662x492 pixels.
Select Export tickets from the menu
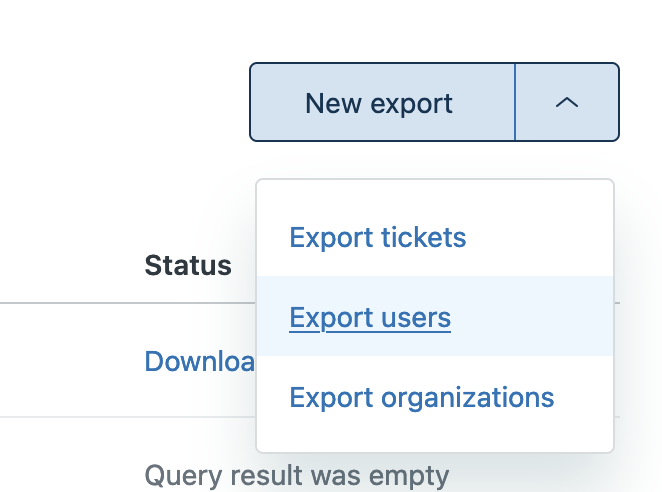(x=378, y=238)
